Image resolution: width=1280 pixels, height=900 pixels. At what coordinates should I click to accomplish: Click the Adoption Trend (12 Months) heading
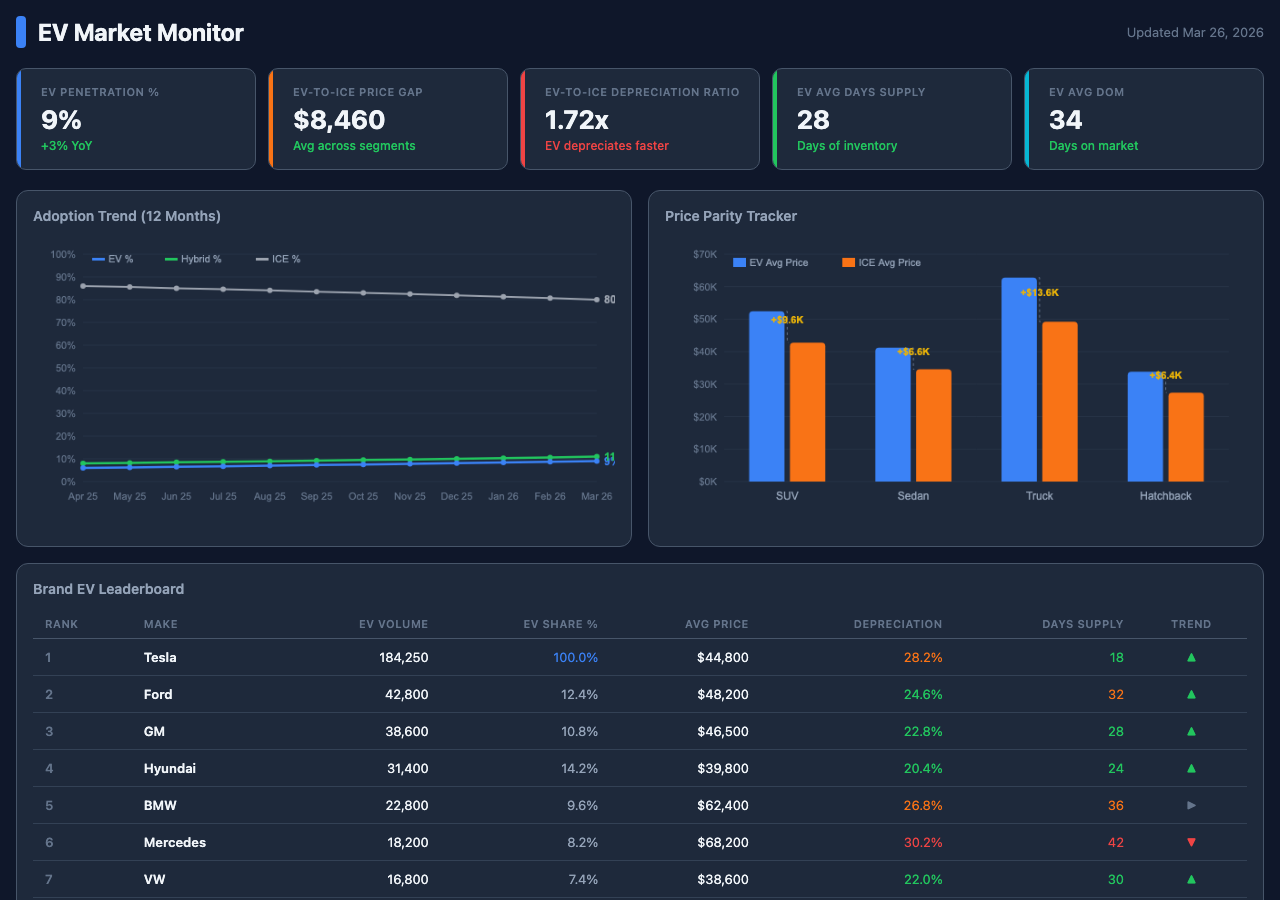click(x=127, y=216)
